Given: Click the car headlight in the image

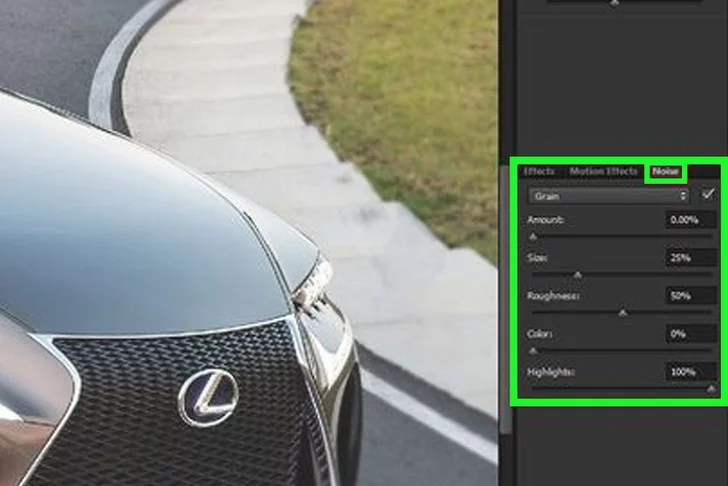Looking at the screenshot, I should click(313, 283).
